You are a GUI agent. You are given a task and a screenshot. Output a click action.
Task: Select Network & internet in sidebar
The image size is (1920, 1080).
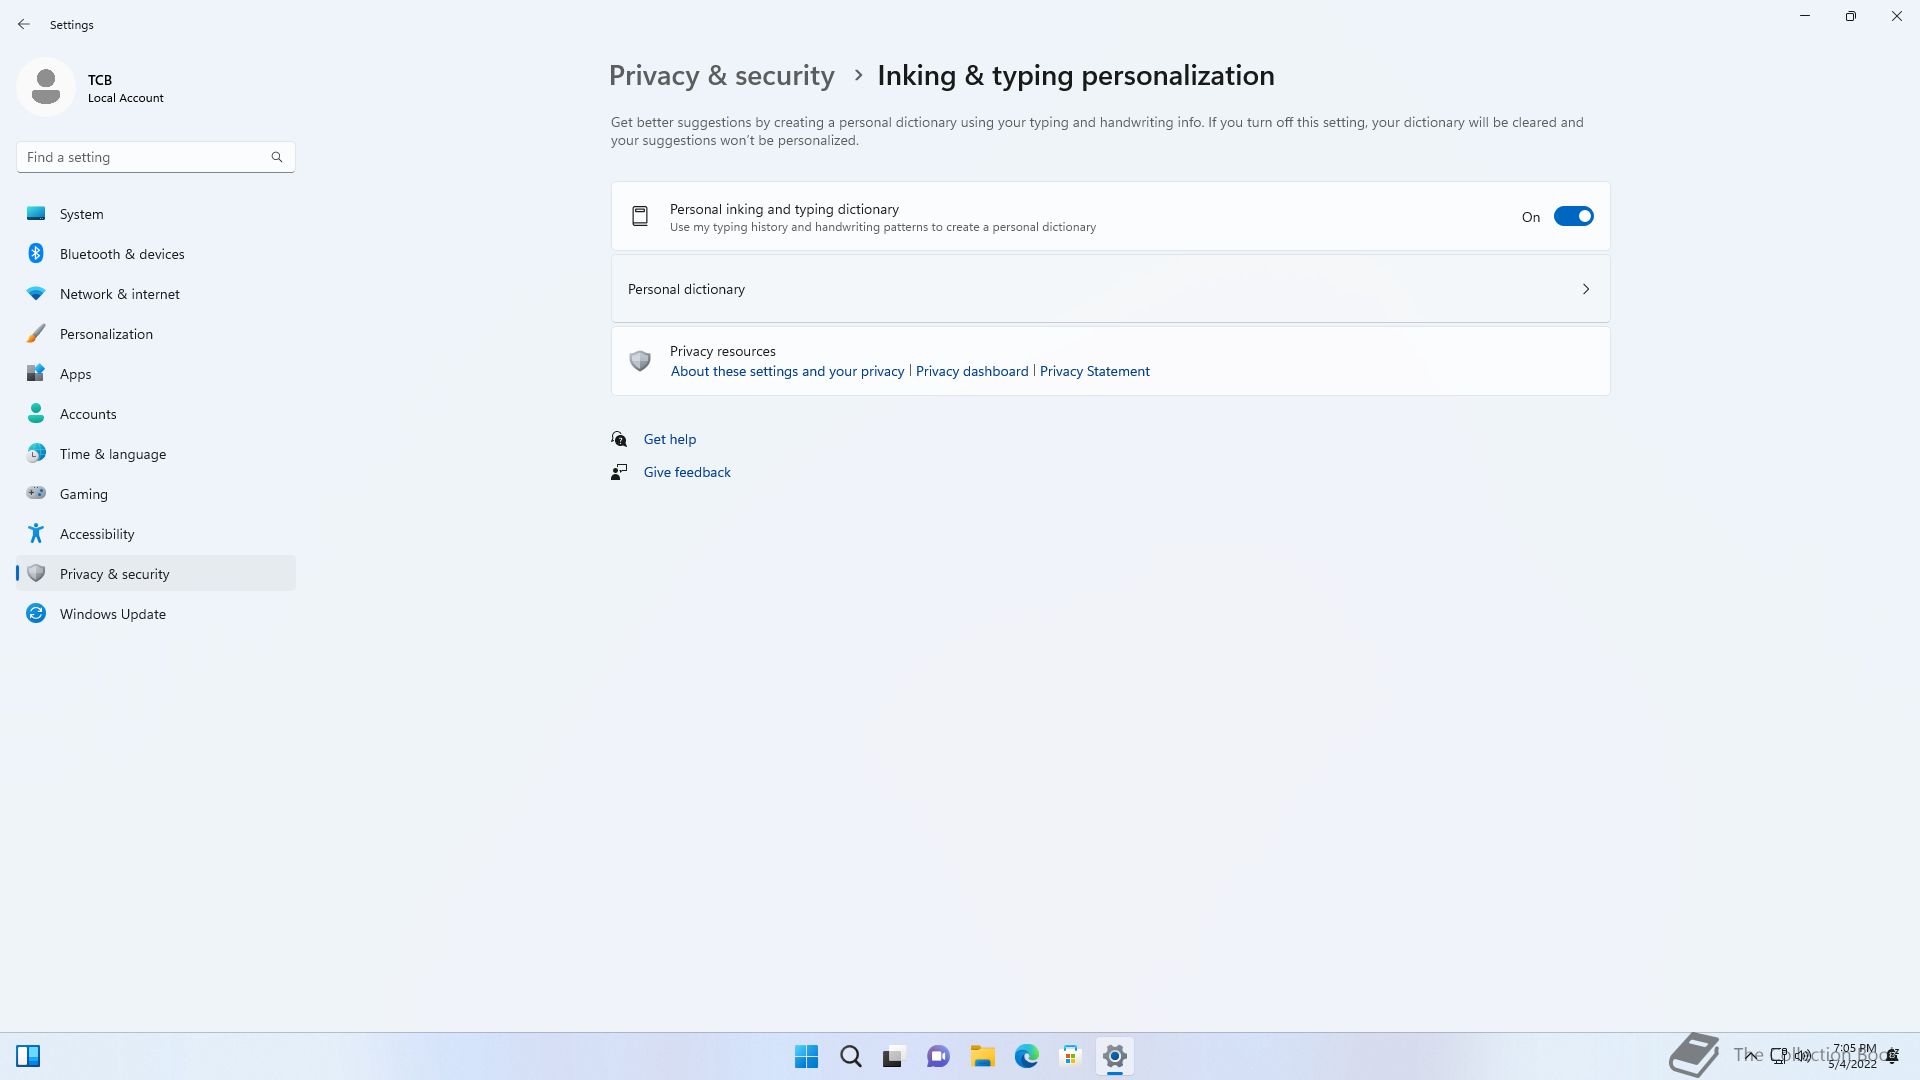click(156, 294)
